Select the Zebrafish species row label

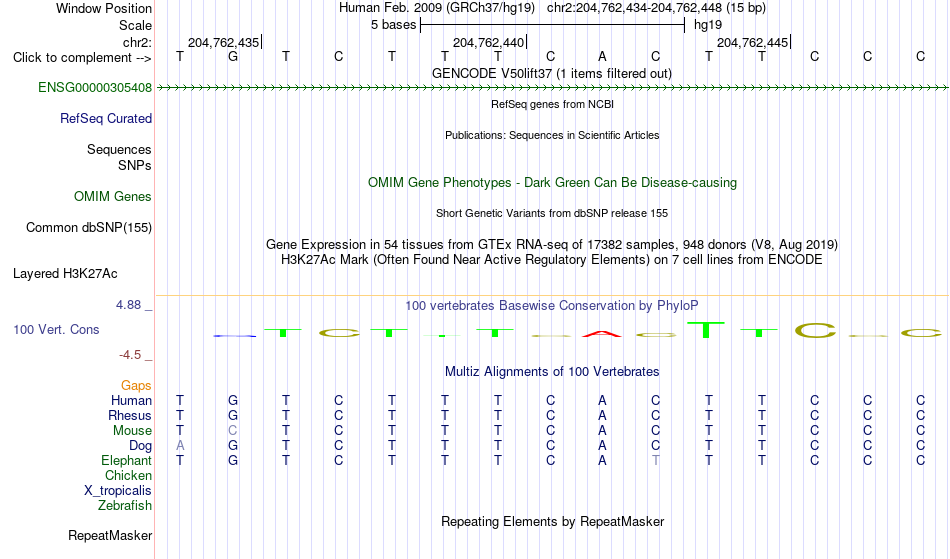pyautogui.click(x=125, y=506)
